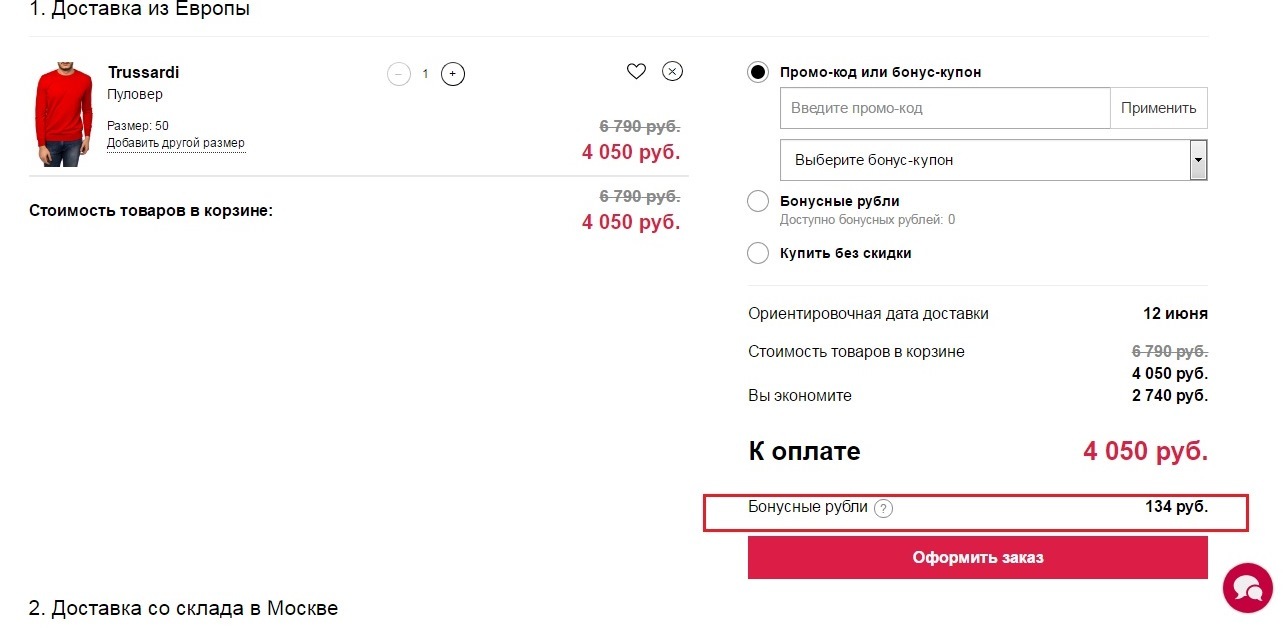This screenshot has height=628, width=1283.
Task: Expand the Выберите бонус-купон dropdown
Action: click(994, 160)
